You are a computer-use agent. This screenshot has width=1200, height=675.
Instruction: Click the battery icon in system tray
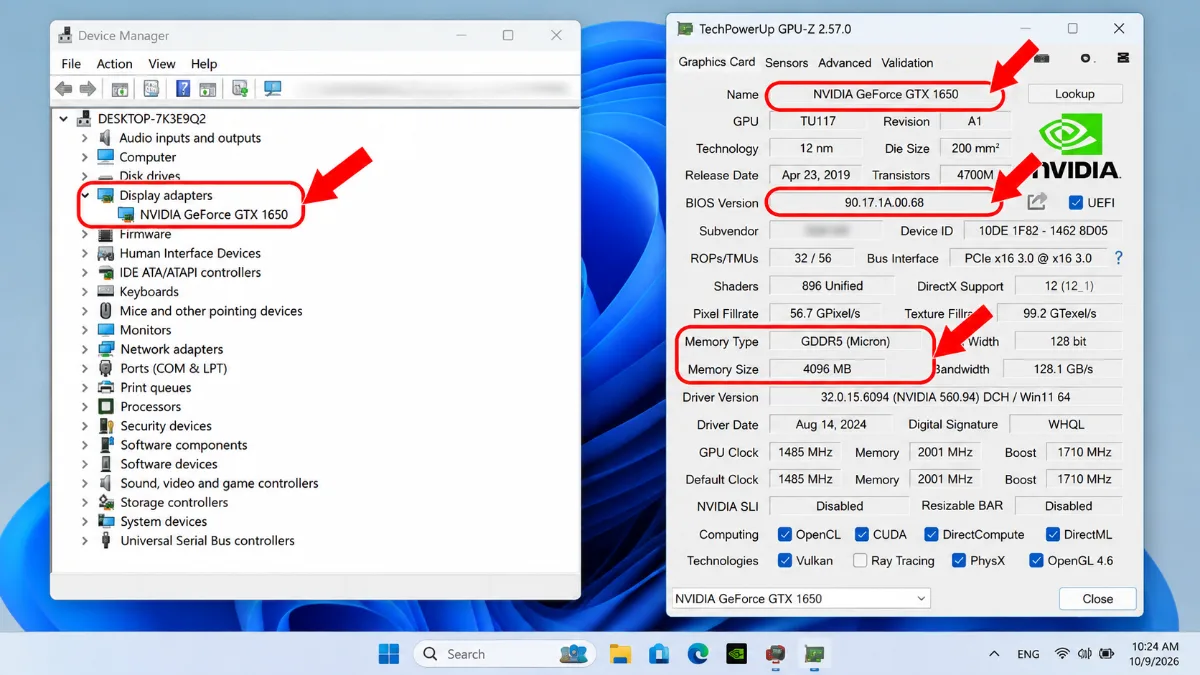(1107, 654)
